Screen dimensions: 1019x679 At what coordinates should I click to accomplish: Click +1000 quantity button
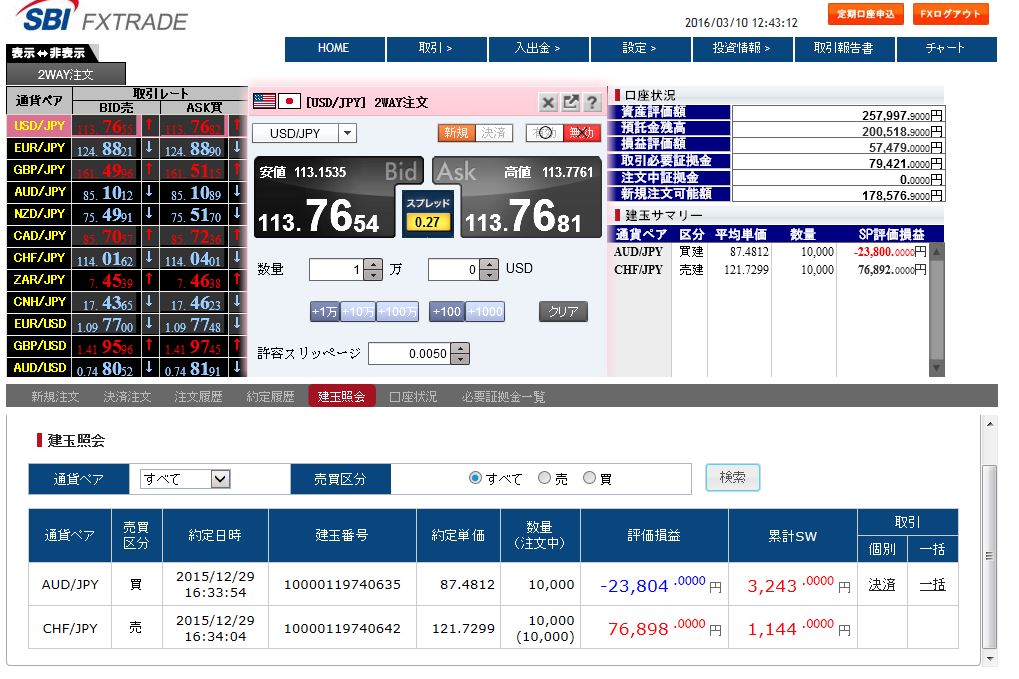(x=485, y=312)
